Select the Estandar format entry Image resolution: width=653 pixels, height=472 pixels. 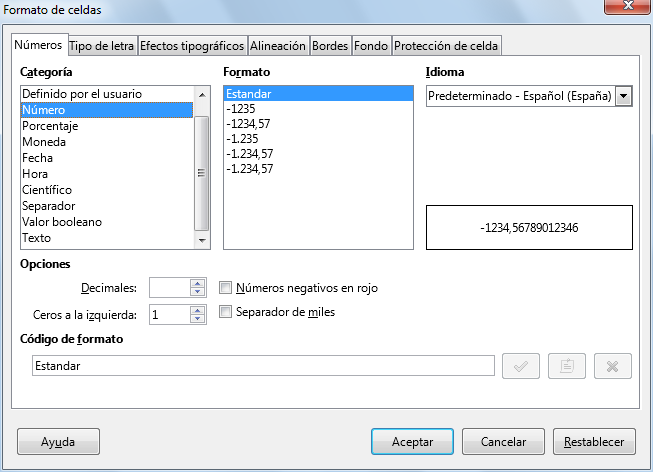click(319, 94)
